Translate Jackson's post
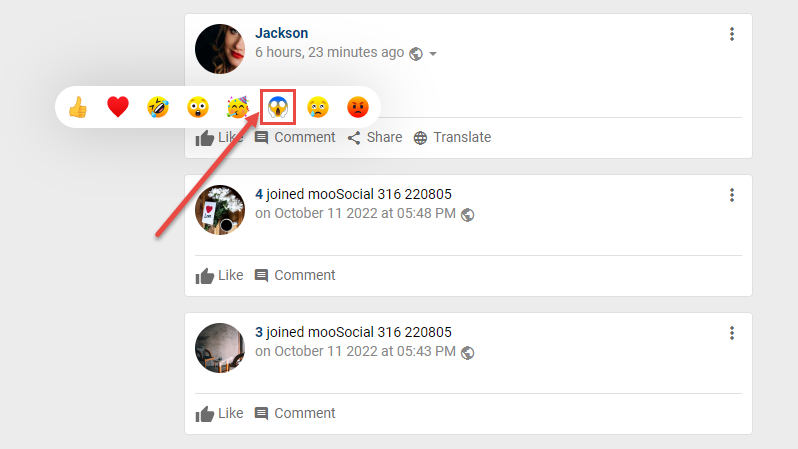The height and width of the screenshot is (449, 798). coord(452,137)
